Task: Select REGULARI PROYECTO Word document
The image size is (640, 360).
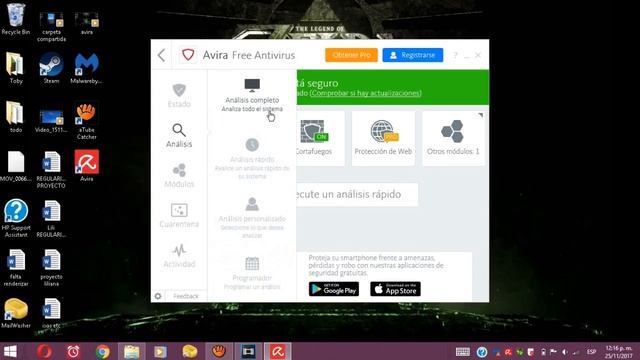Action: pos(51,169)
